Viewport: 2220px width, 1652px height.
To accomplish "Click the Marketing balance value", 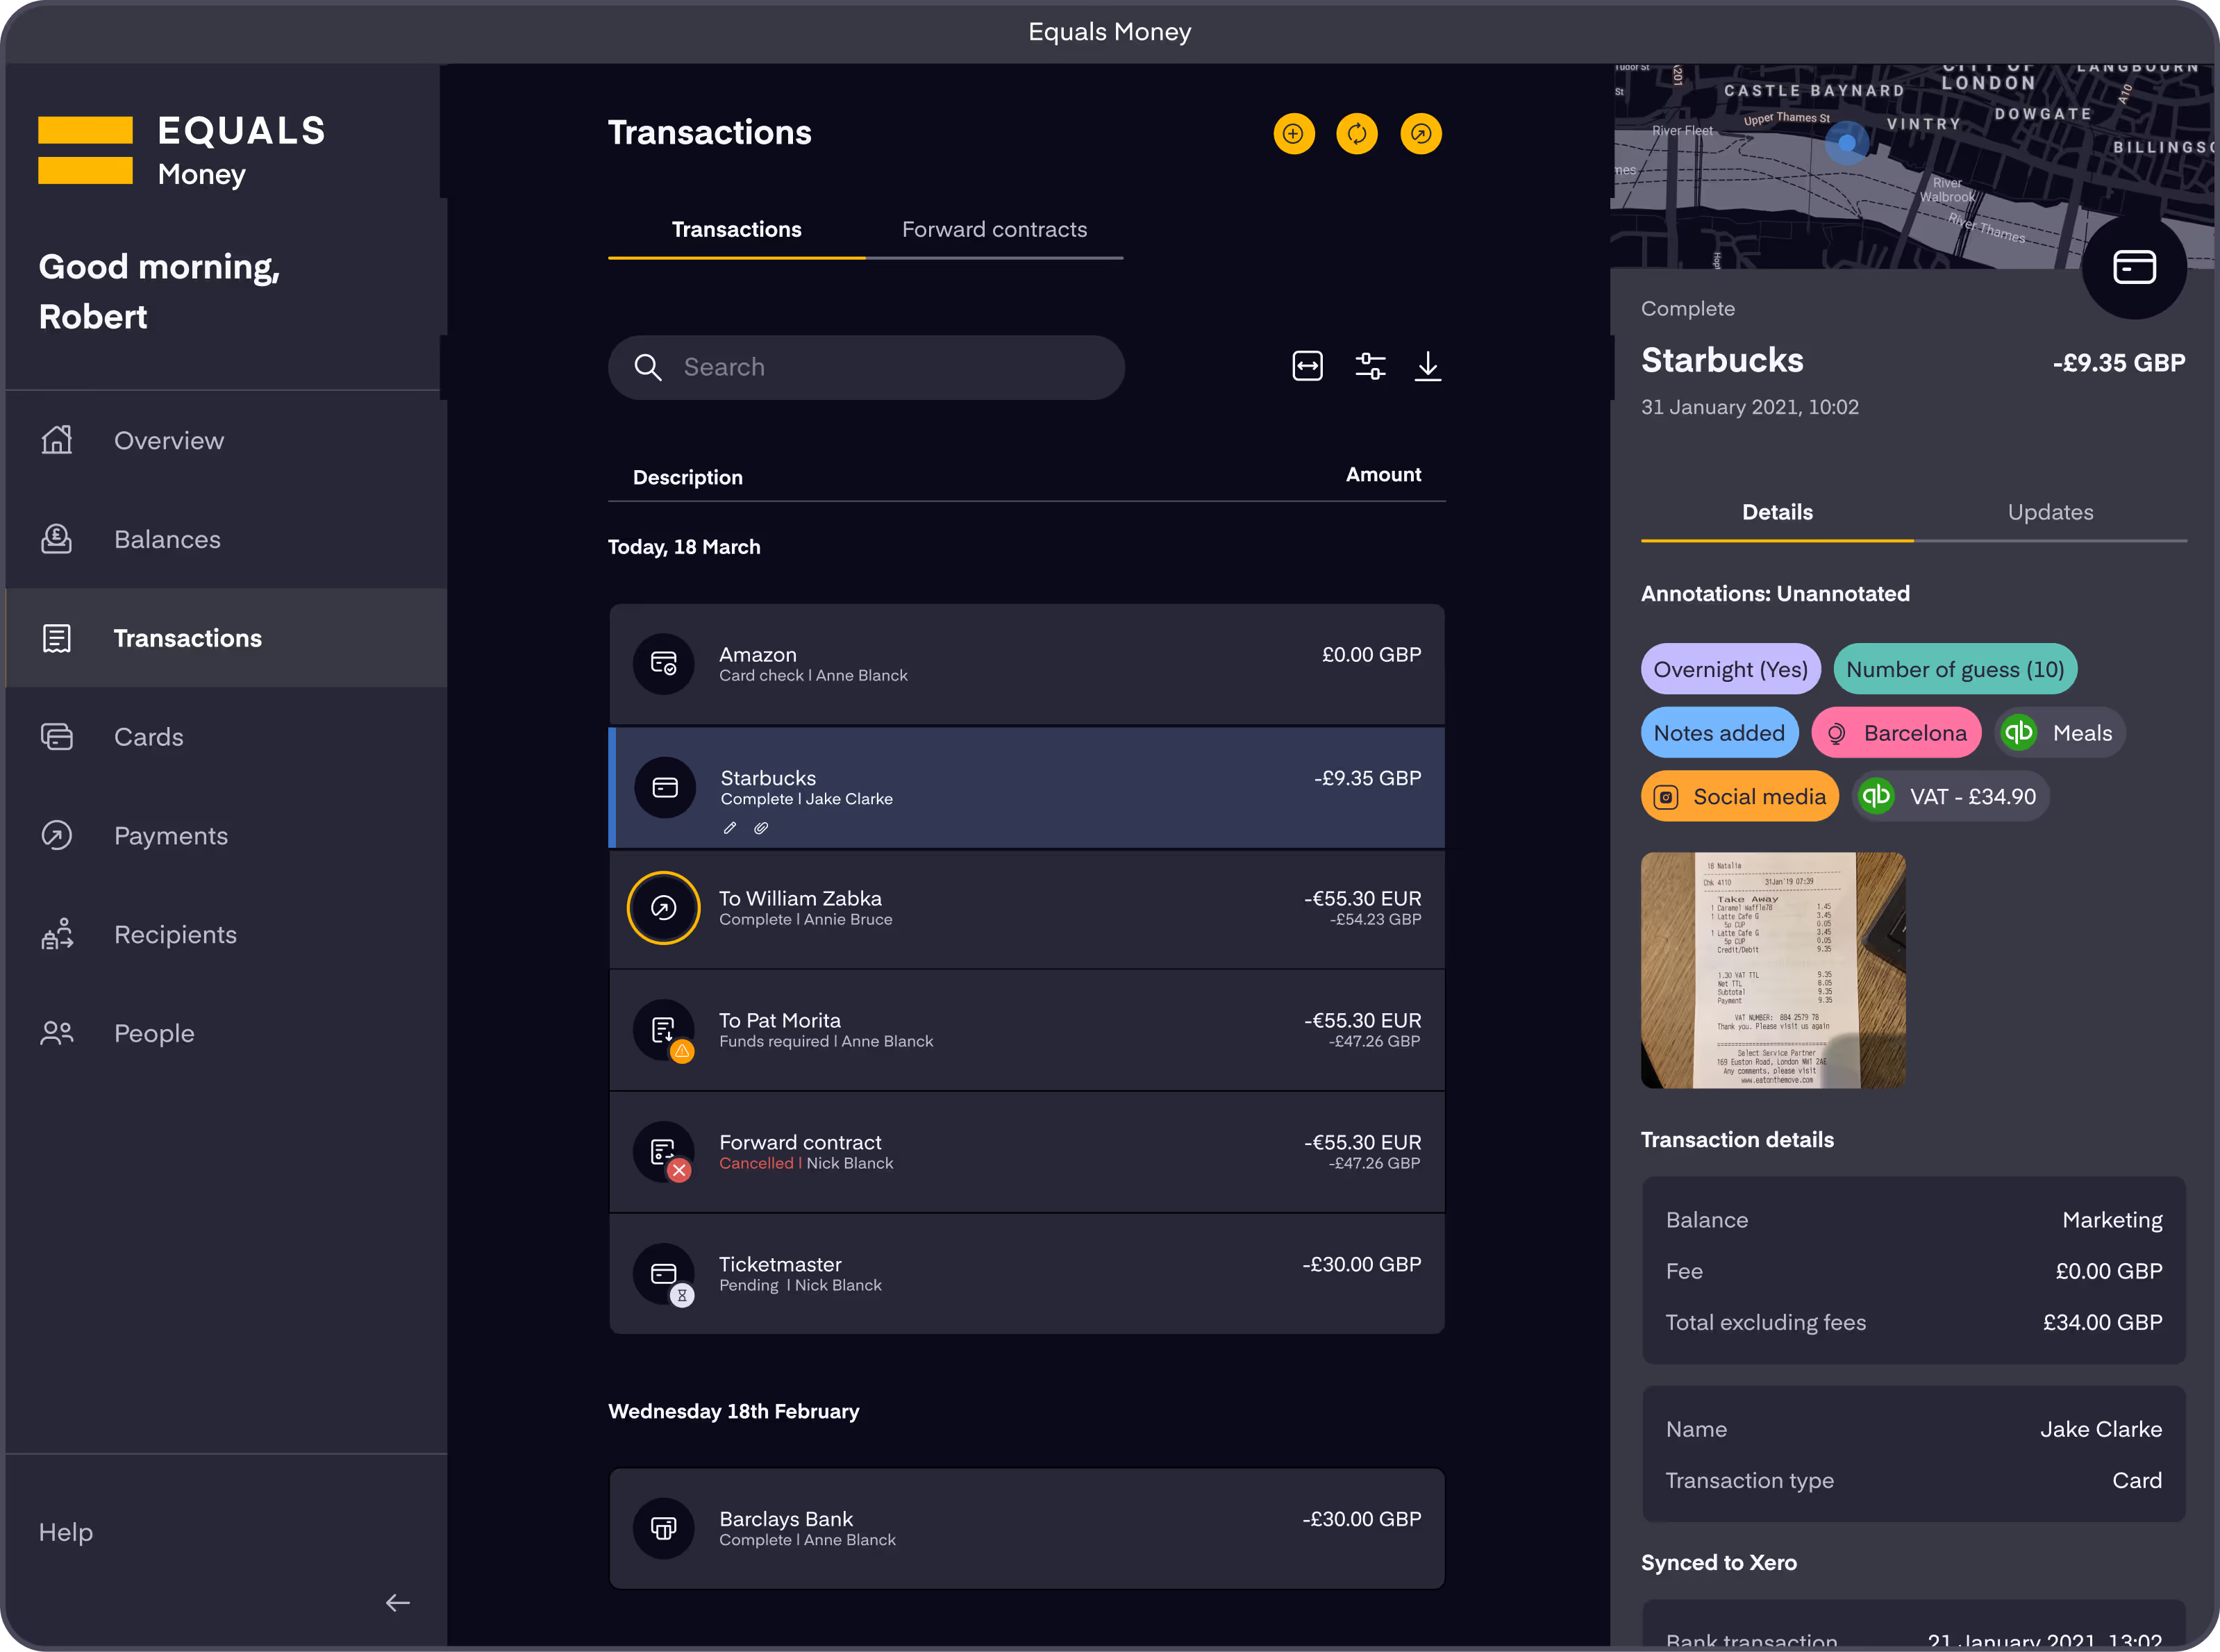I will tap(2112, 1220).
